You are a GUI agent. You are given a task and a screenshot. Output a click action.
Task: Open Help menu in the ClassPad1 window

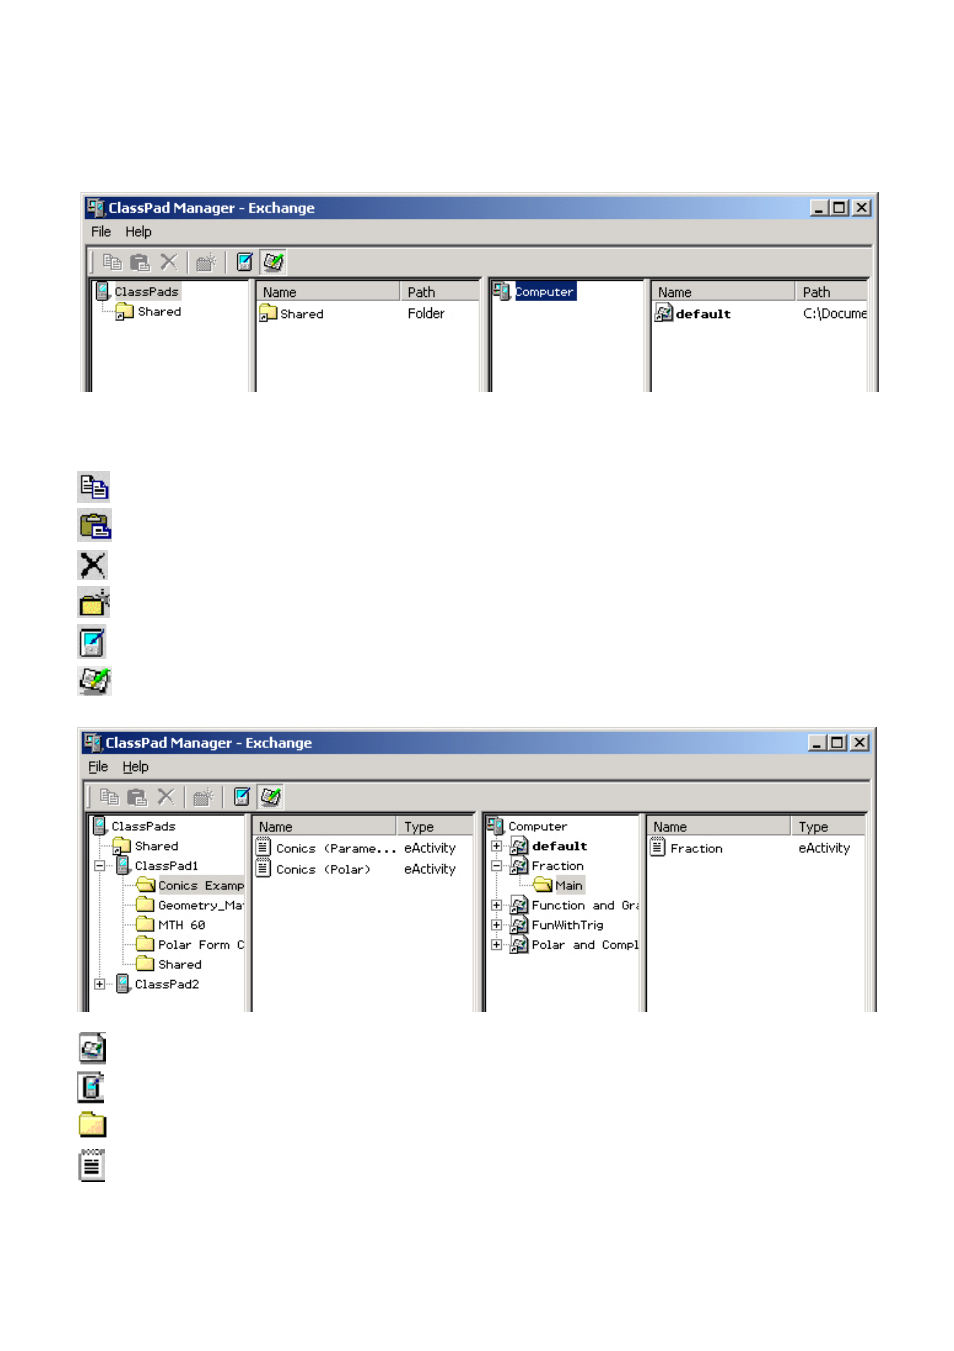(135, 767)
